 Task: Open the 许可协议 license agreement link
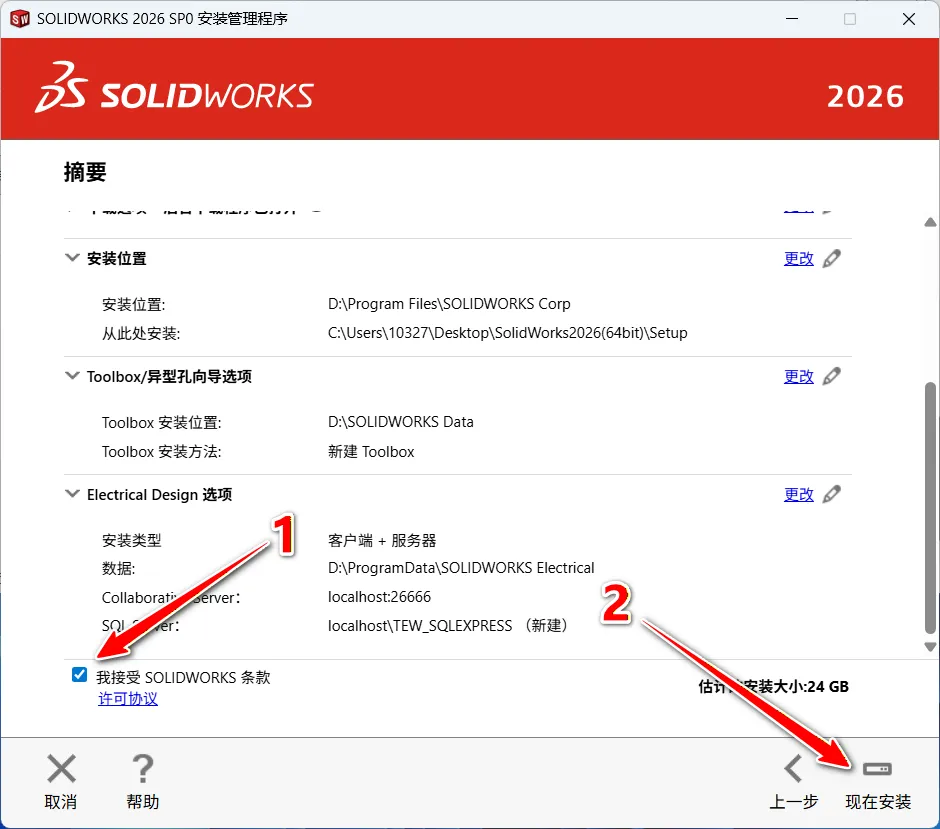pos(128,699)
